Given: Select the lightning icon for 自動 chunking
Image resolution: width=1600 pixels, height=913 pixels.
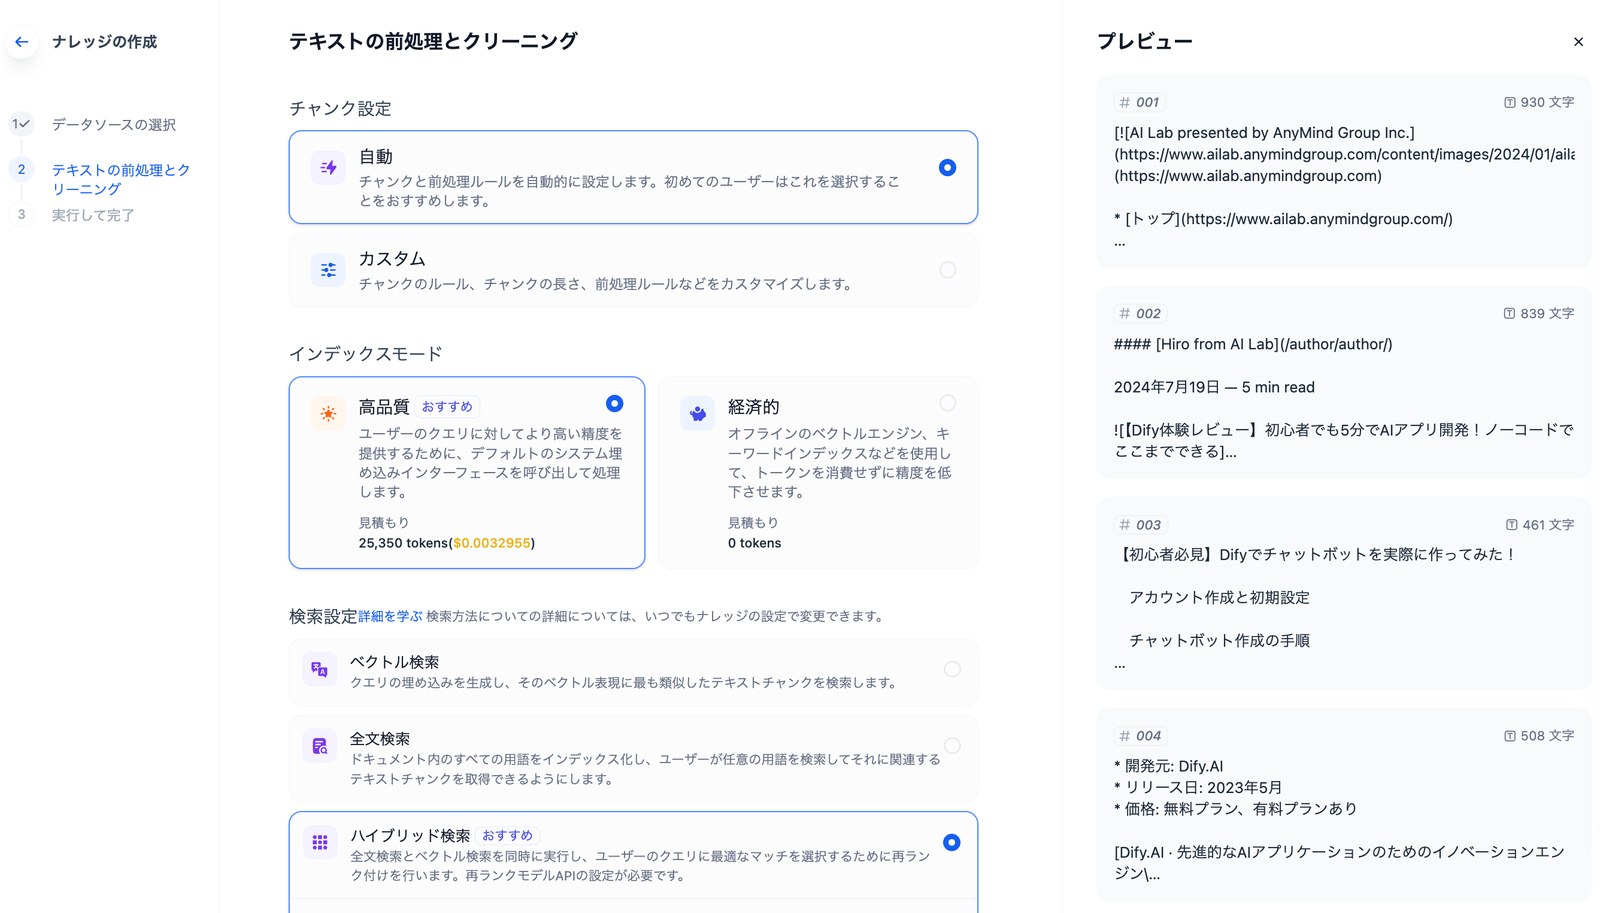Looking at the screenshot, I should tap(328, 168).
